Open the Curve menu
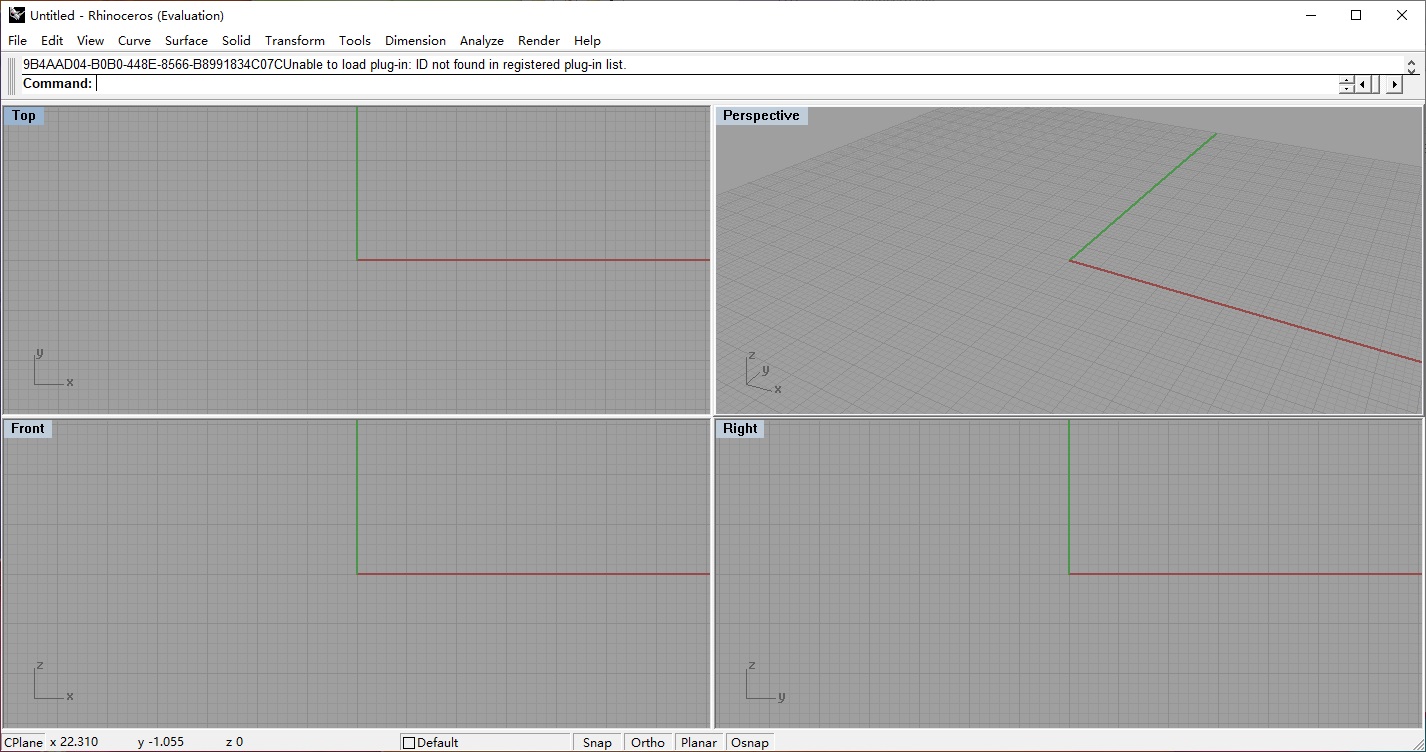Image resolution: width=1426 pixels, height=752 pixels. click(134, 41)
